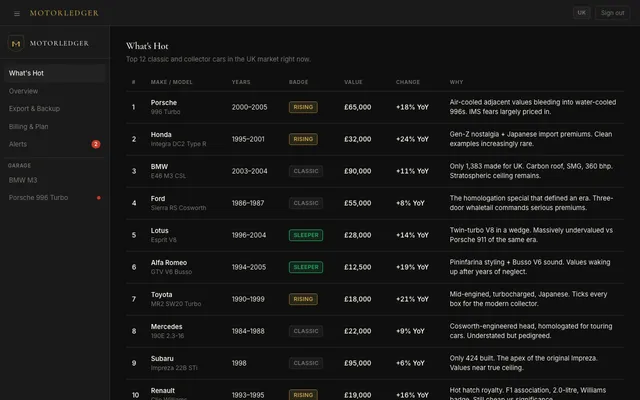
Task: Click the Lotus make name
Action: click(x=160, y=231)
